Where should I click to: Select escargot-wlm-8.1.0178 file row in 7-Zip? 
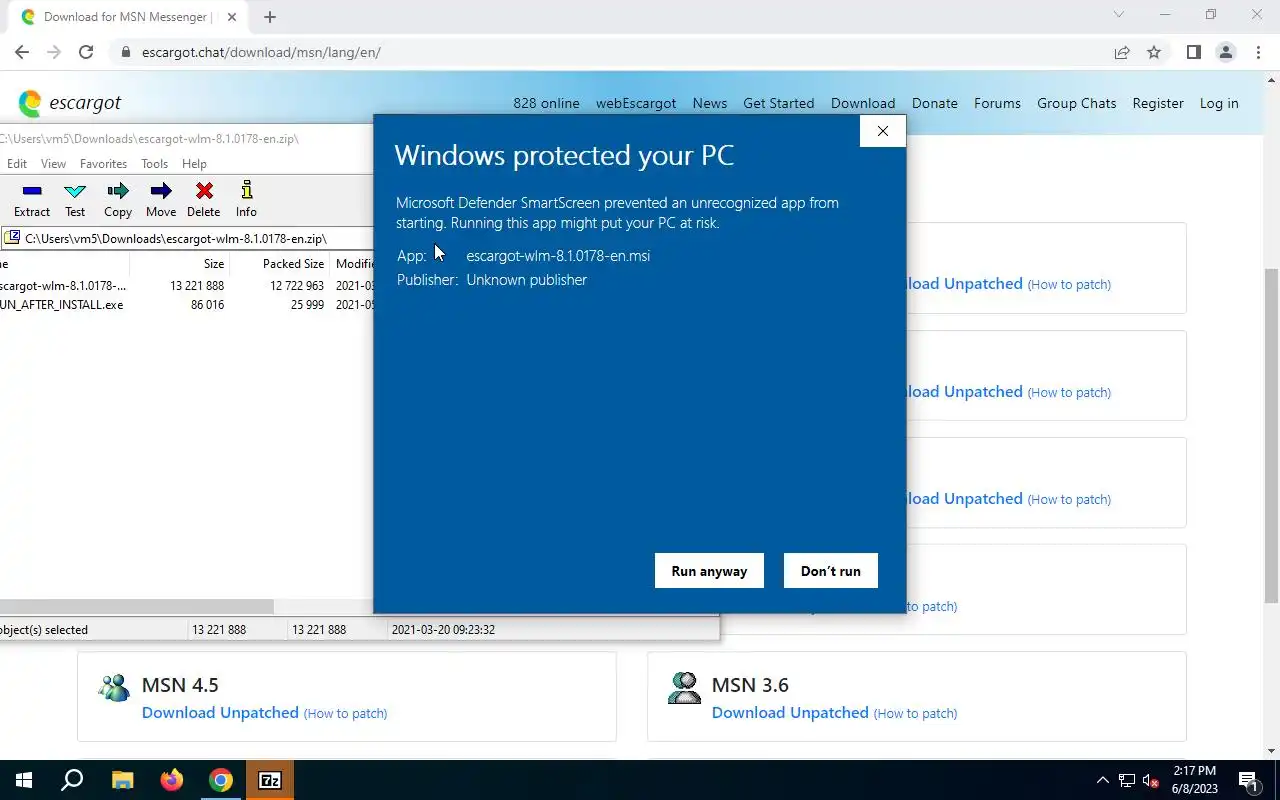pos(186,286)
